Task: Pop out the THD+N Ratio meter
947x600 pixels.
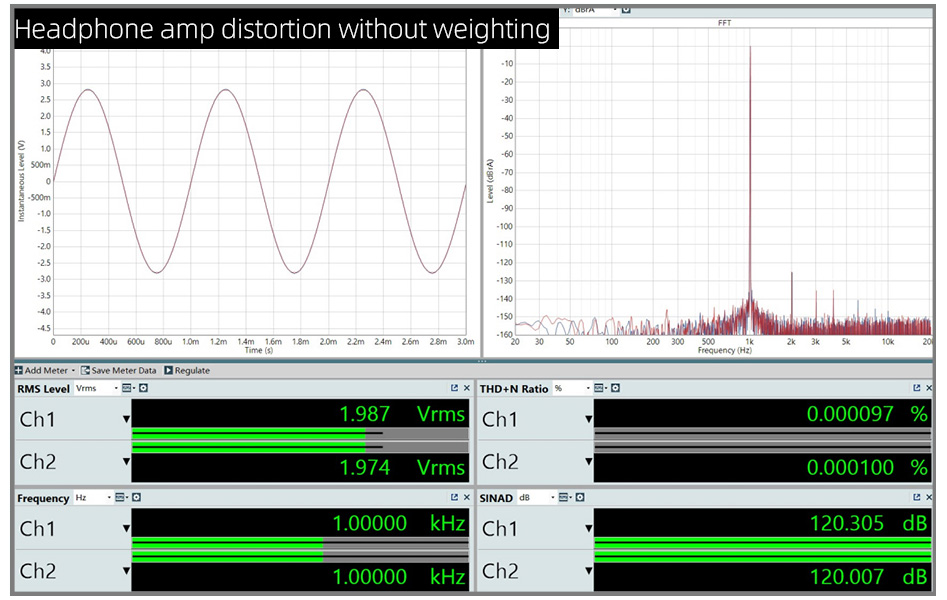Action: [917, 388]
